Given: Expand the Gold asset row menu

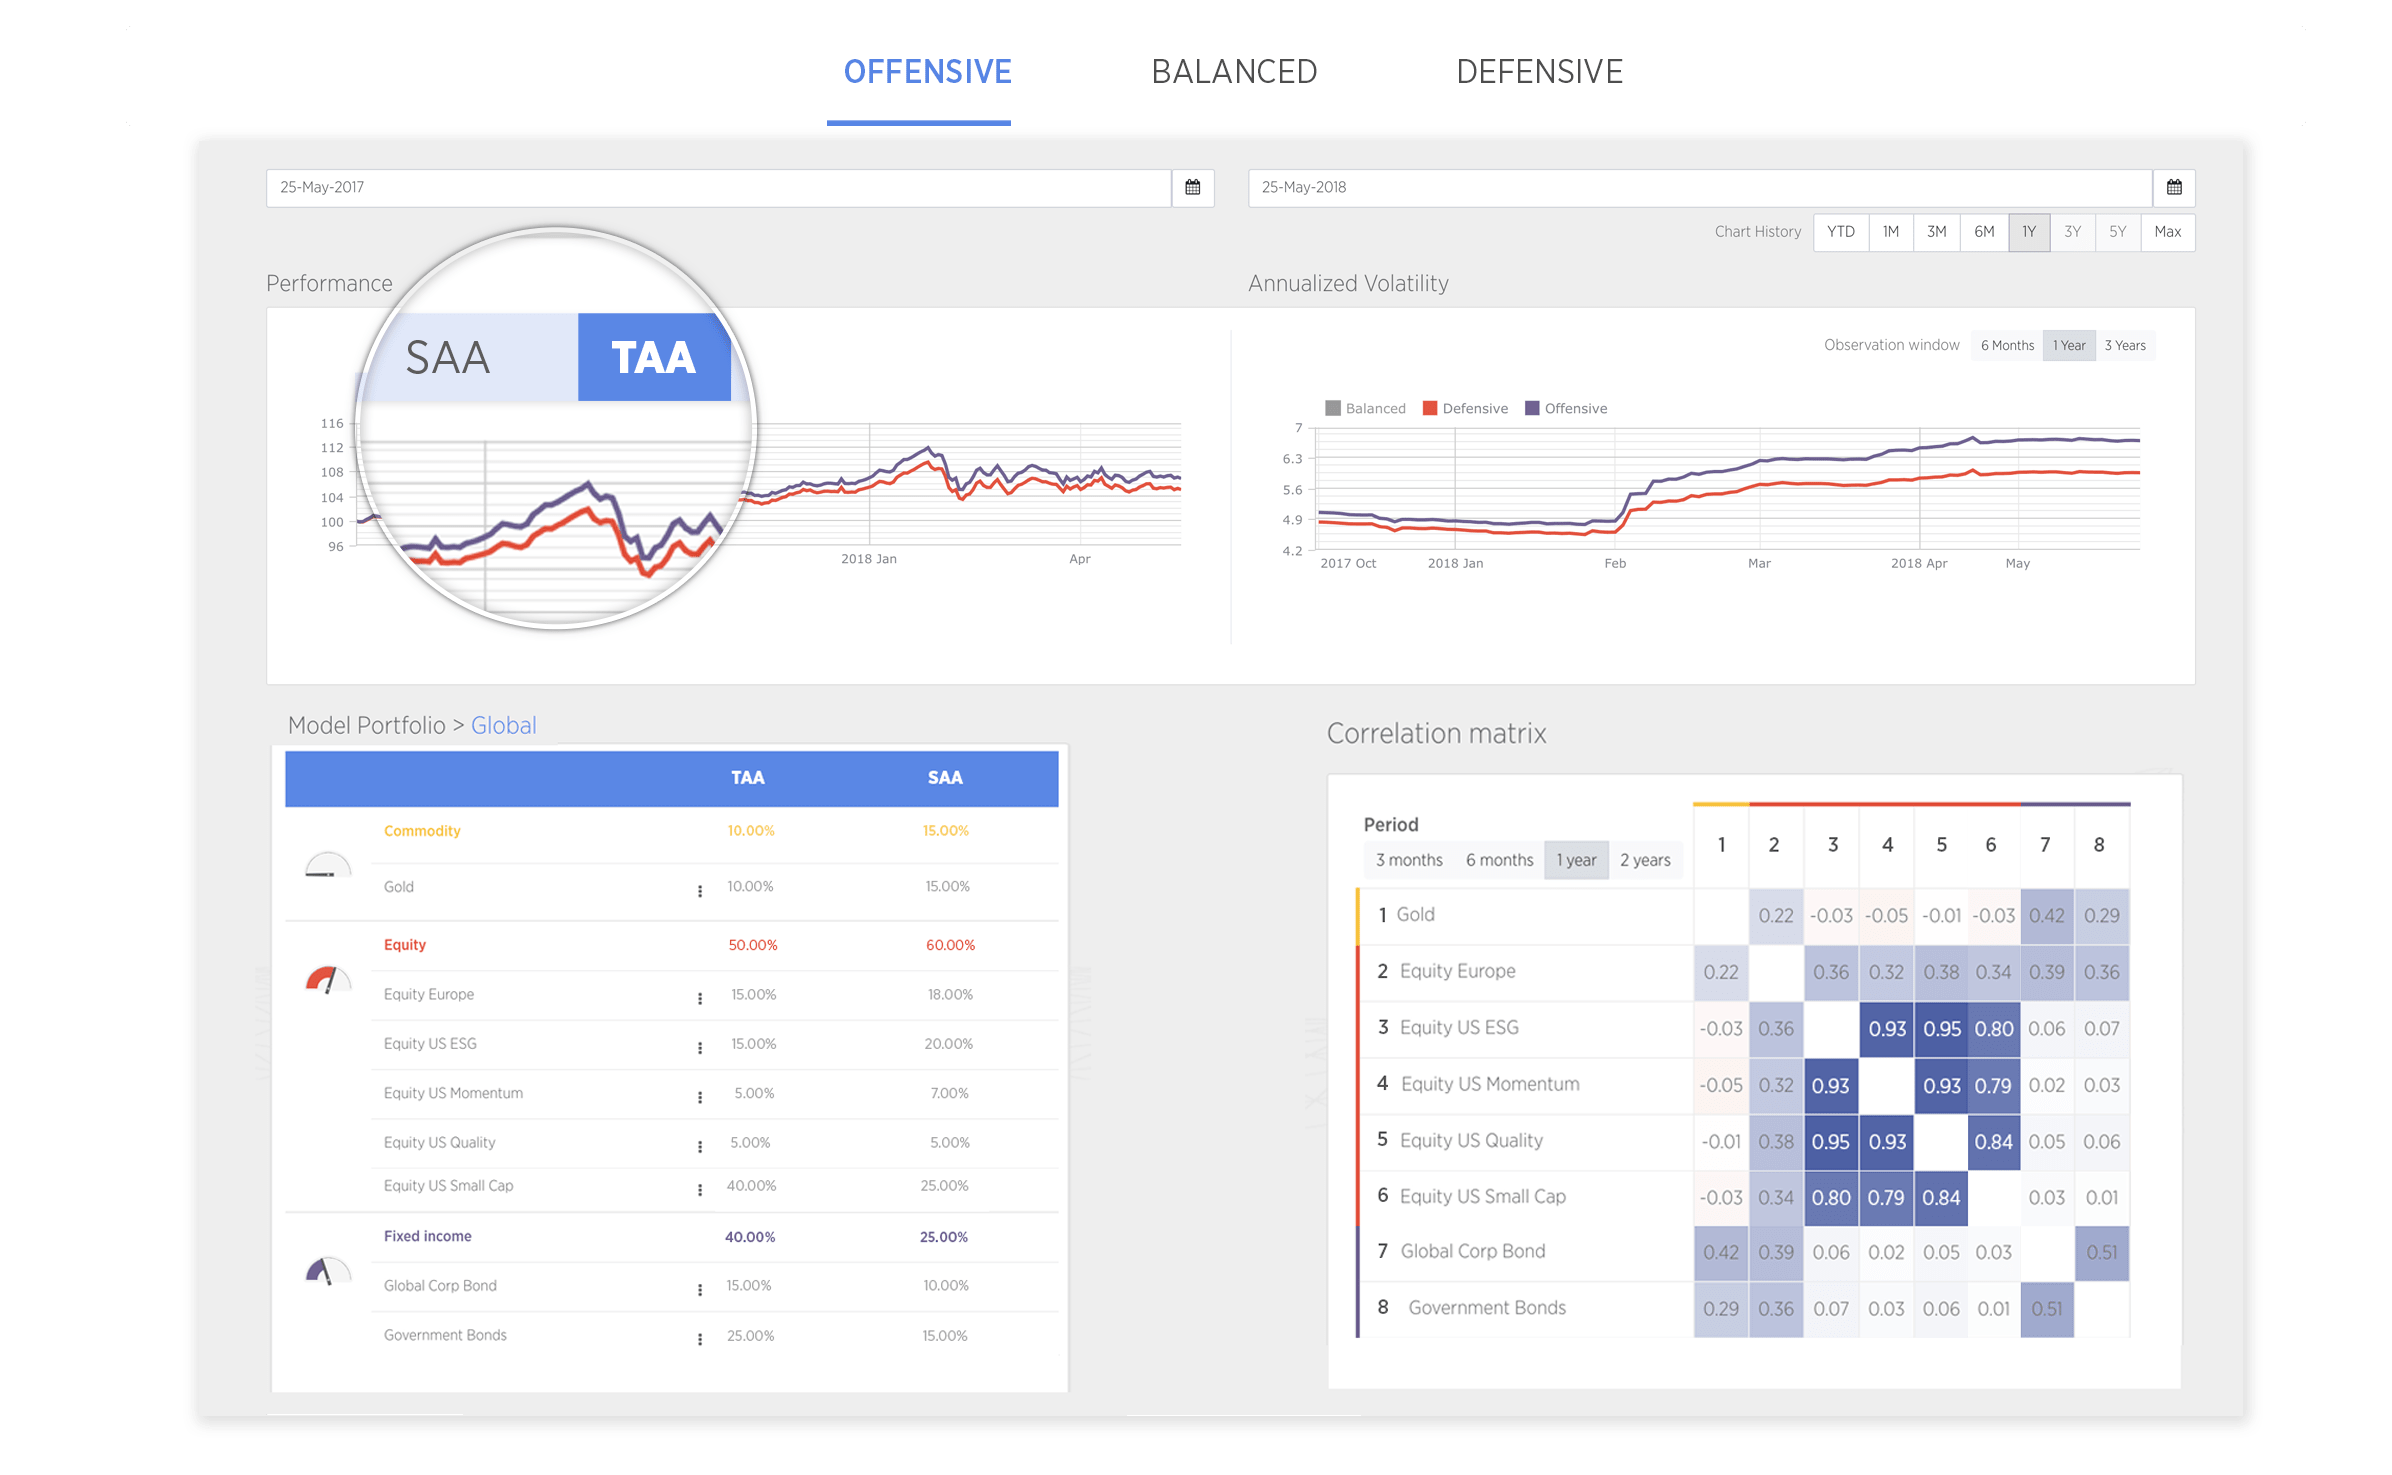Looking at the screenshot, I should pos(697,889).
